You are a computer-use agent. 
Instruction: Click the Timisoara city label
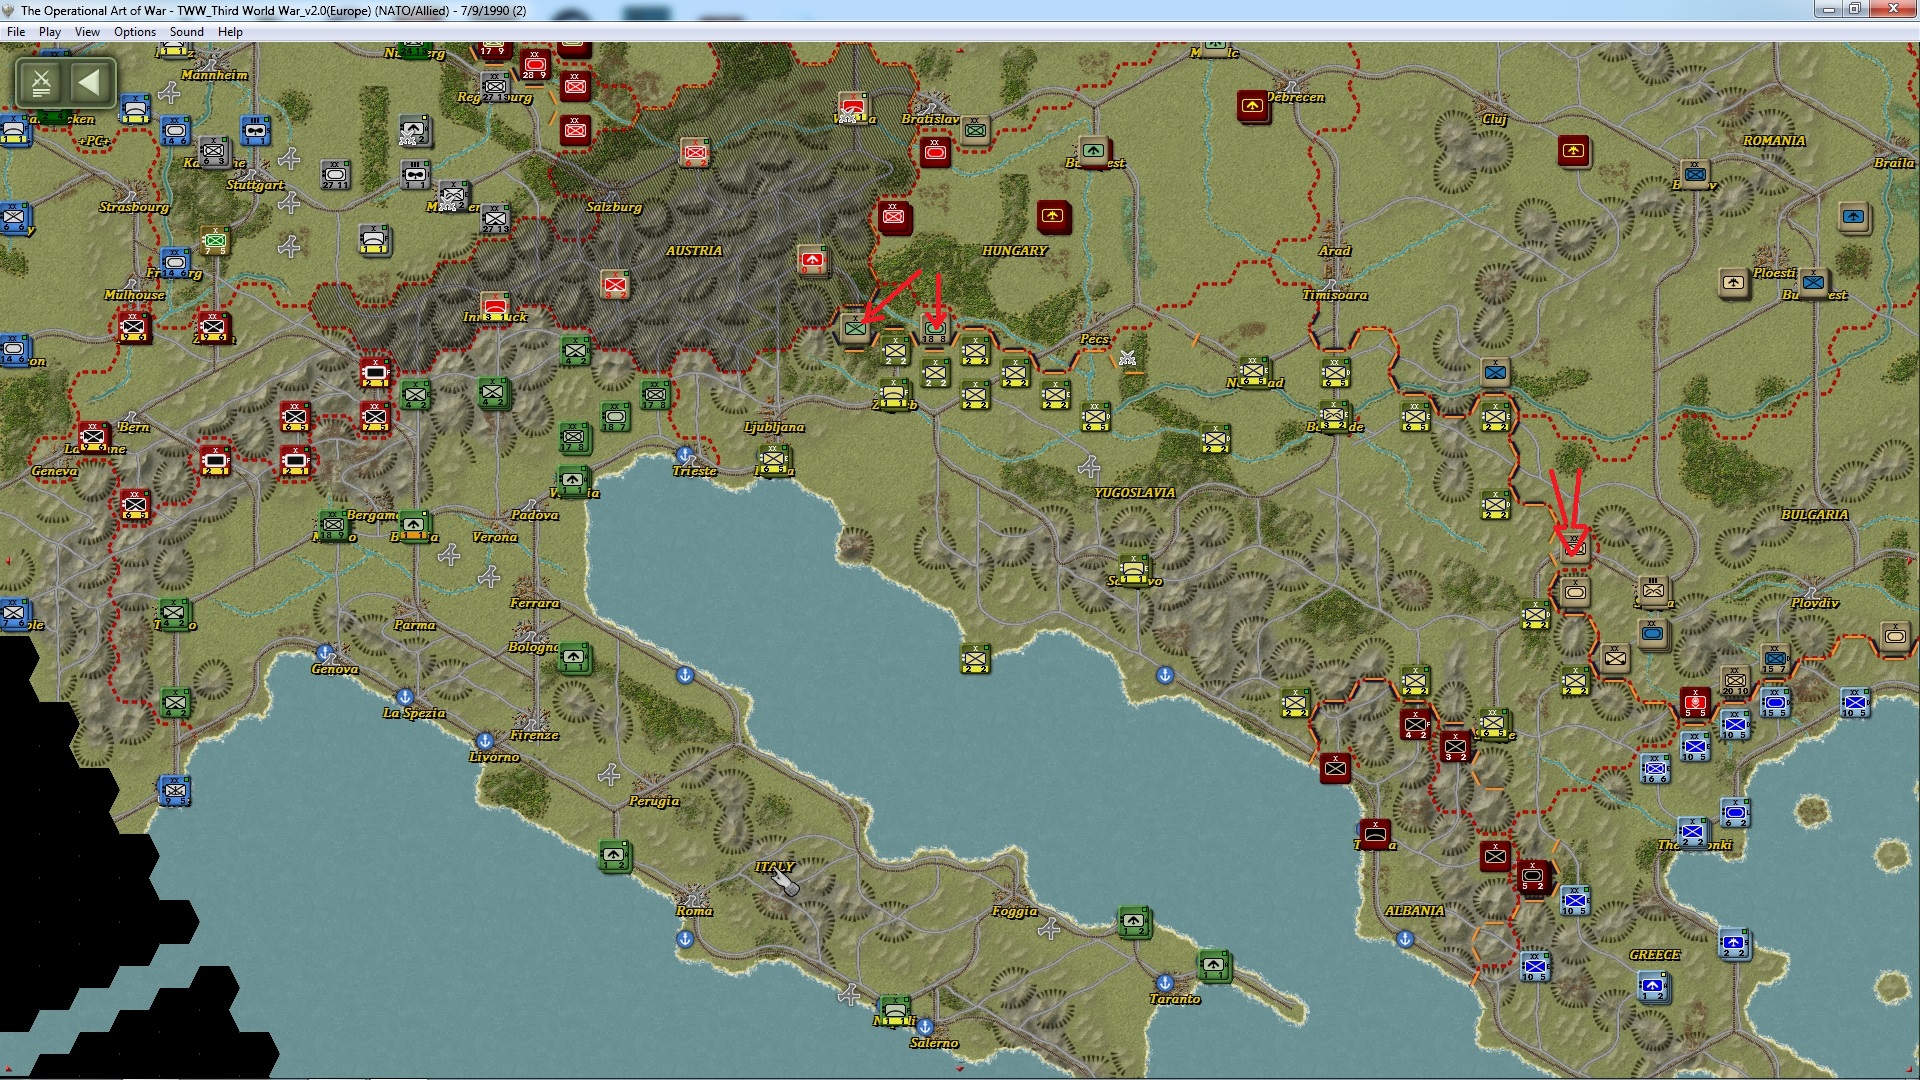tap(1335, 295)
